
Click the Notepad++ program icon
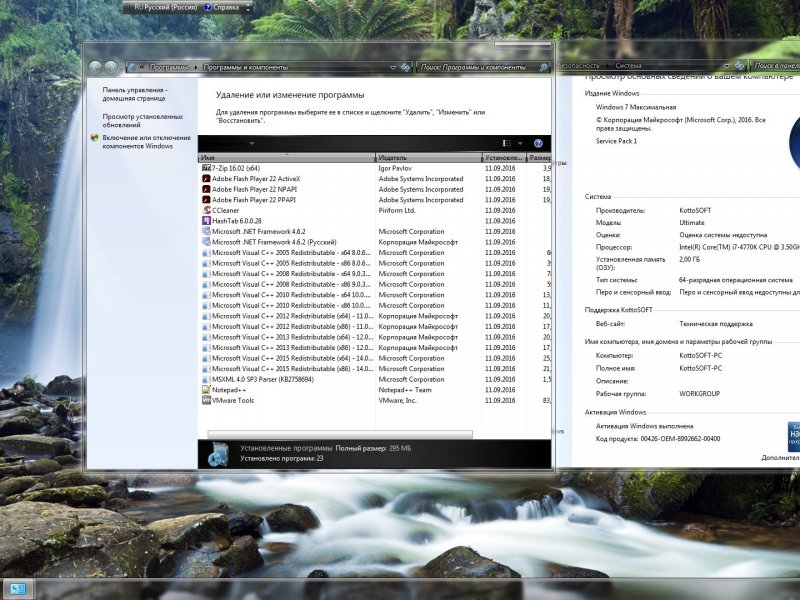206,390
